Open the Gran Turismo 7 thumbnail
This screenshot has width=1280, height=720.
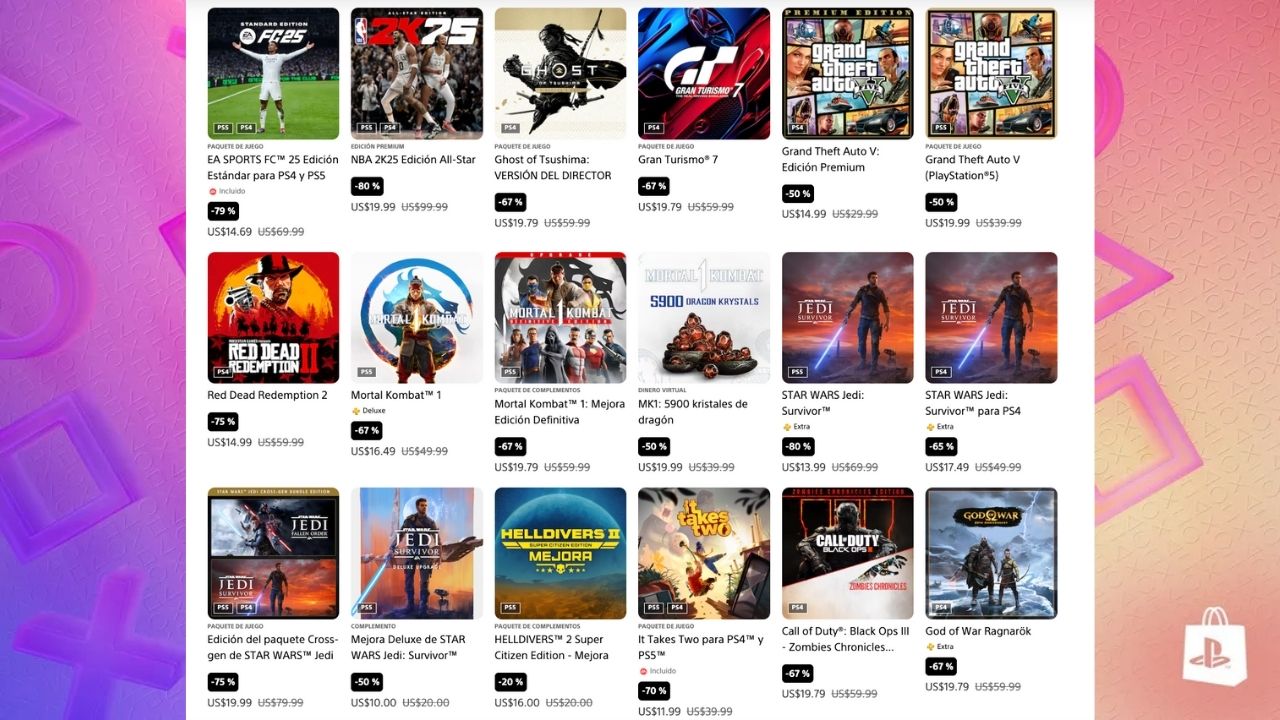click(x=704, y=74)
